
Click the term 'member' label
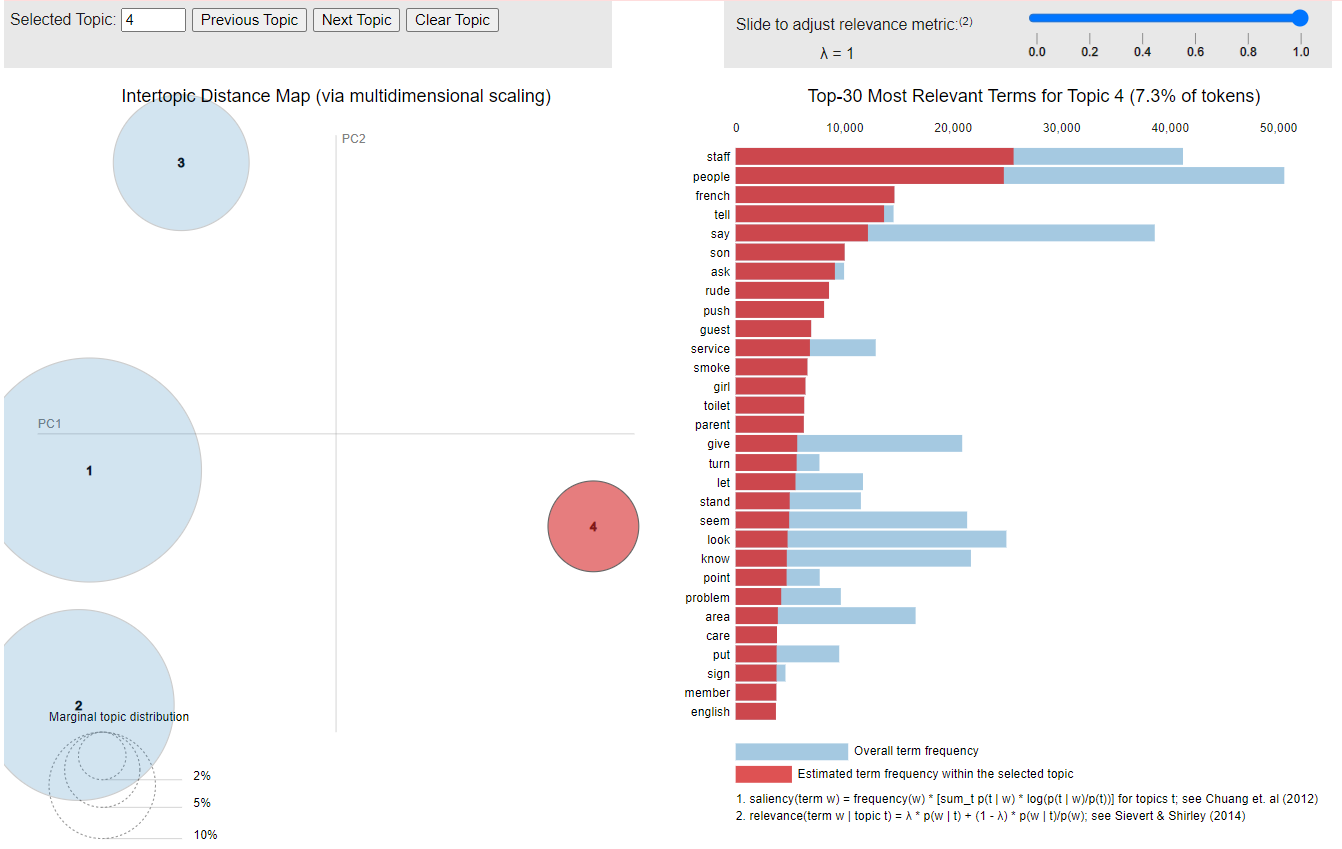click(708, 692)
